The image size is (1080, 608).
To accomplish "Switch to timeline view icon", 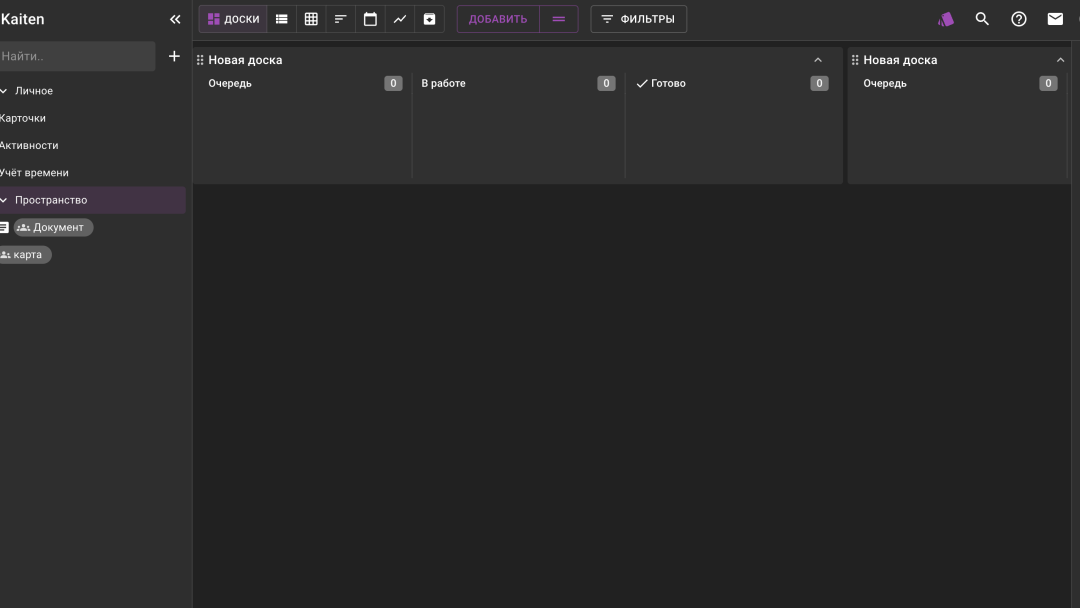I will 341,19.
